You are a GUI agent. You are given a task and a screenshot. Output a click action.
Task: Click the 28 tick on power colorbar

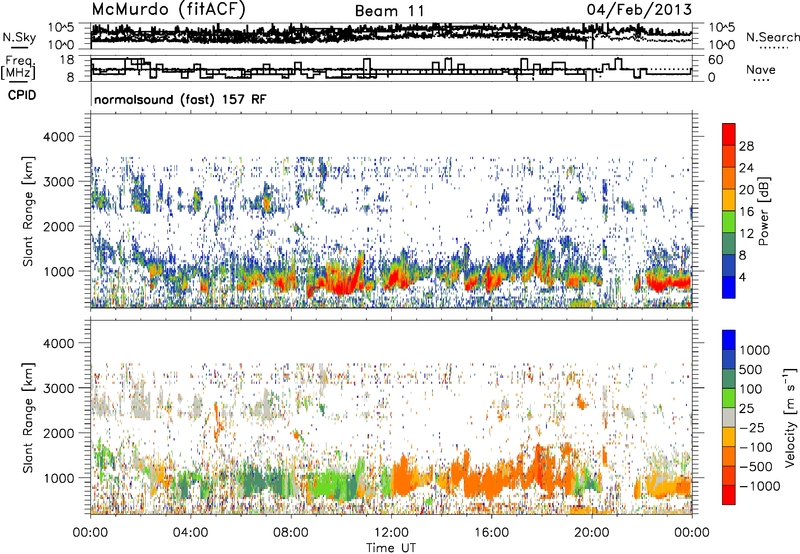[746, 146]
